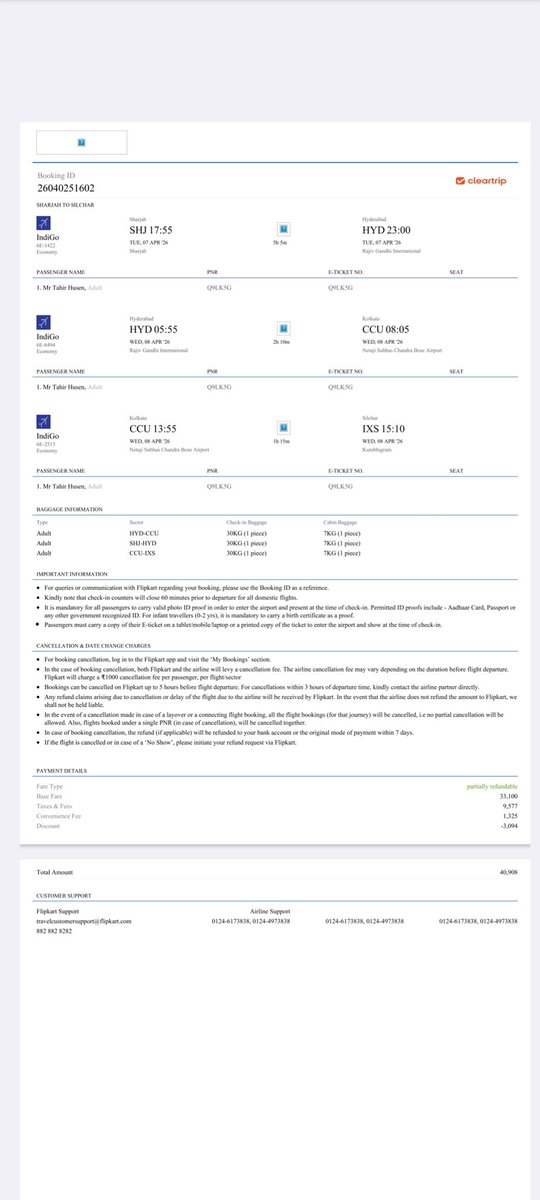Click the duration icon above 2h 10m
The image size is (540, 1200).
pyautogui.click(x=283, y=328)
